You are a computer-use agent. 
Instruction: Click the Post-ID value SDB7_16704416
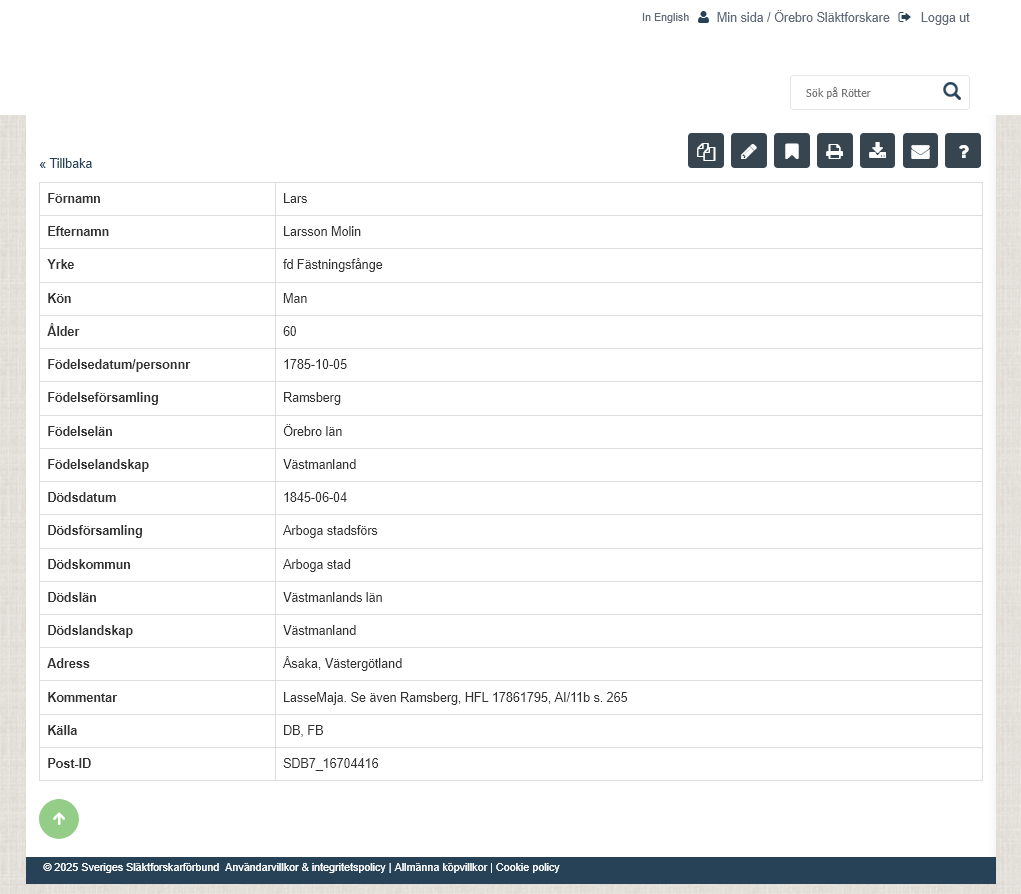click(x=331, y=764)
